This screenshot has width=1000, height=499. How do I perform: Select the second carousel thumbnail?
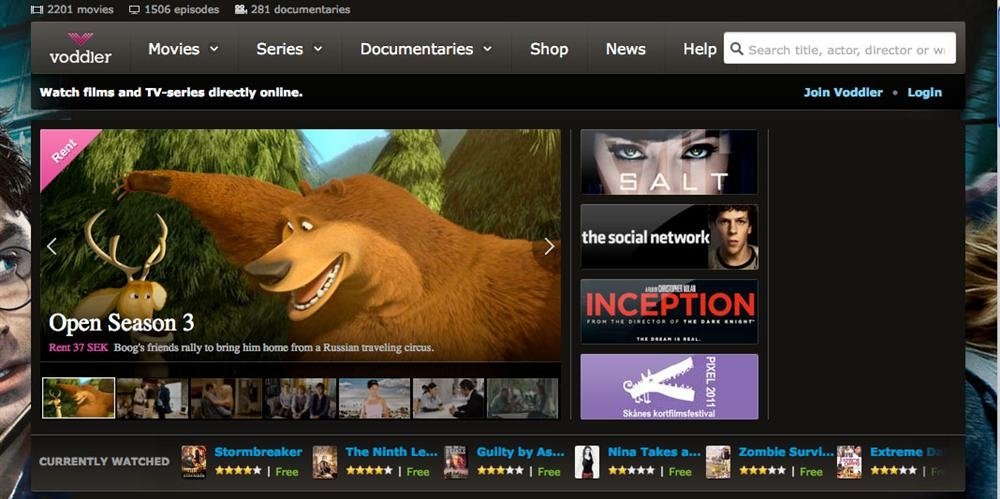(x=152, y=398)
